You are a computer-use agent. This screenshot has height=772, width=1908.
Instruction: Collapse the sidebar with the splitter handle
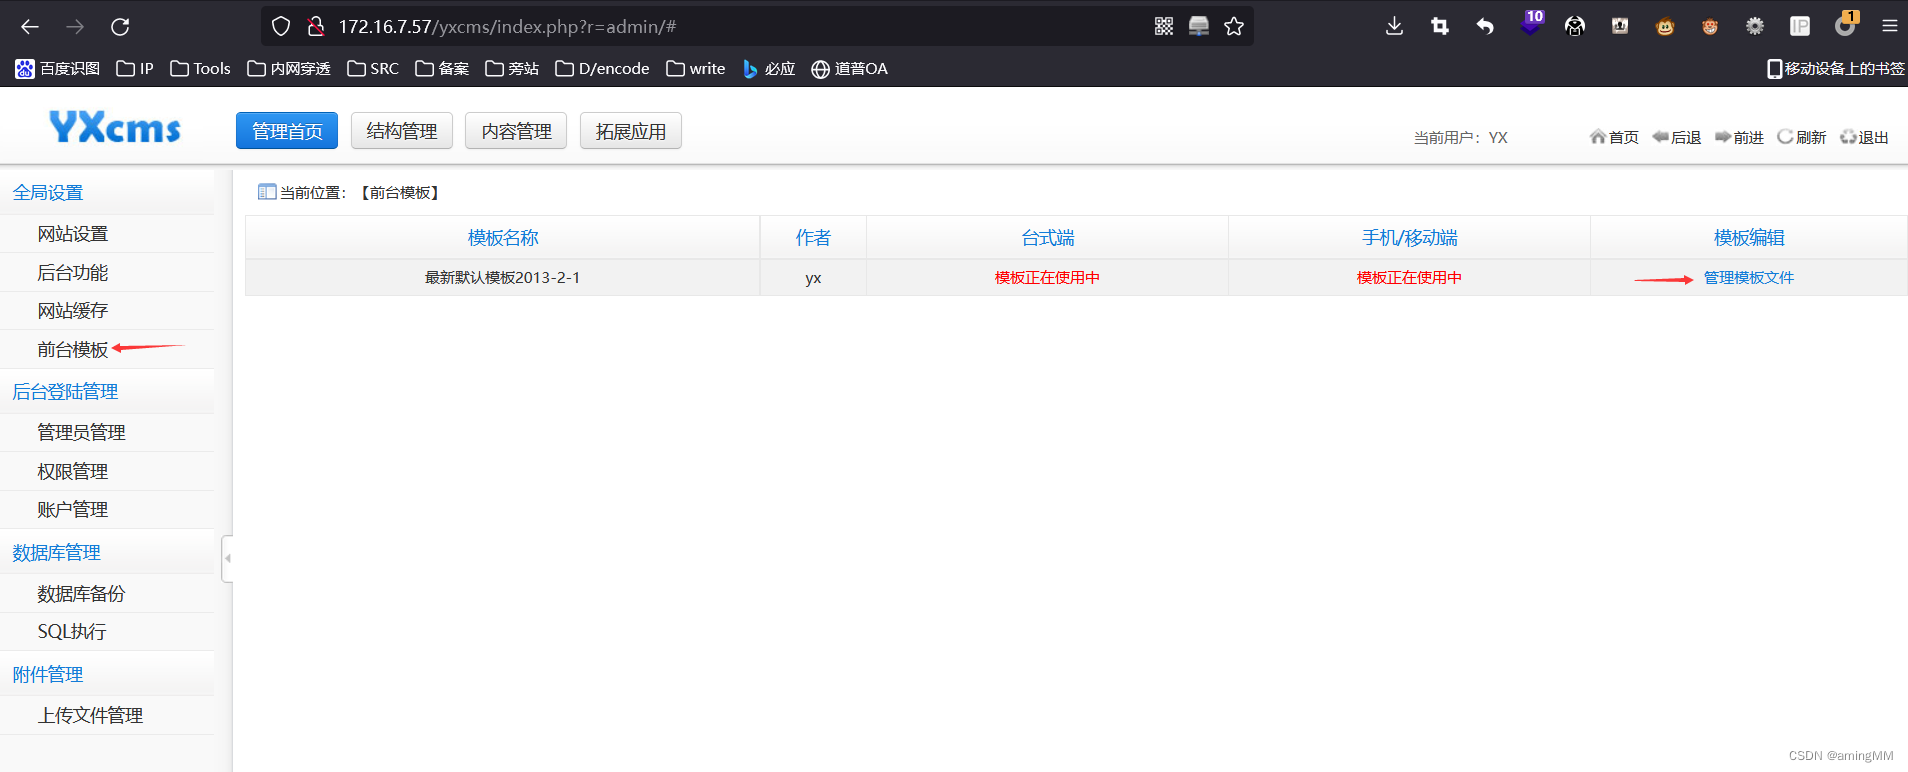pyautogui.click(x=227, y=558)
